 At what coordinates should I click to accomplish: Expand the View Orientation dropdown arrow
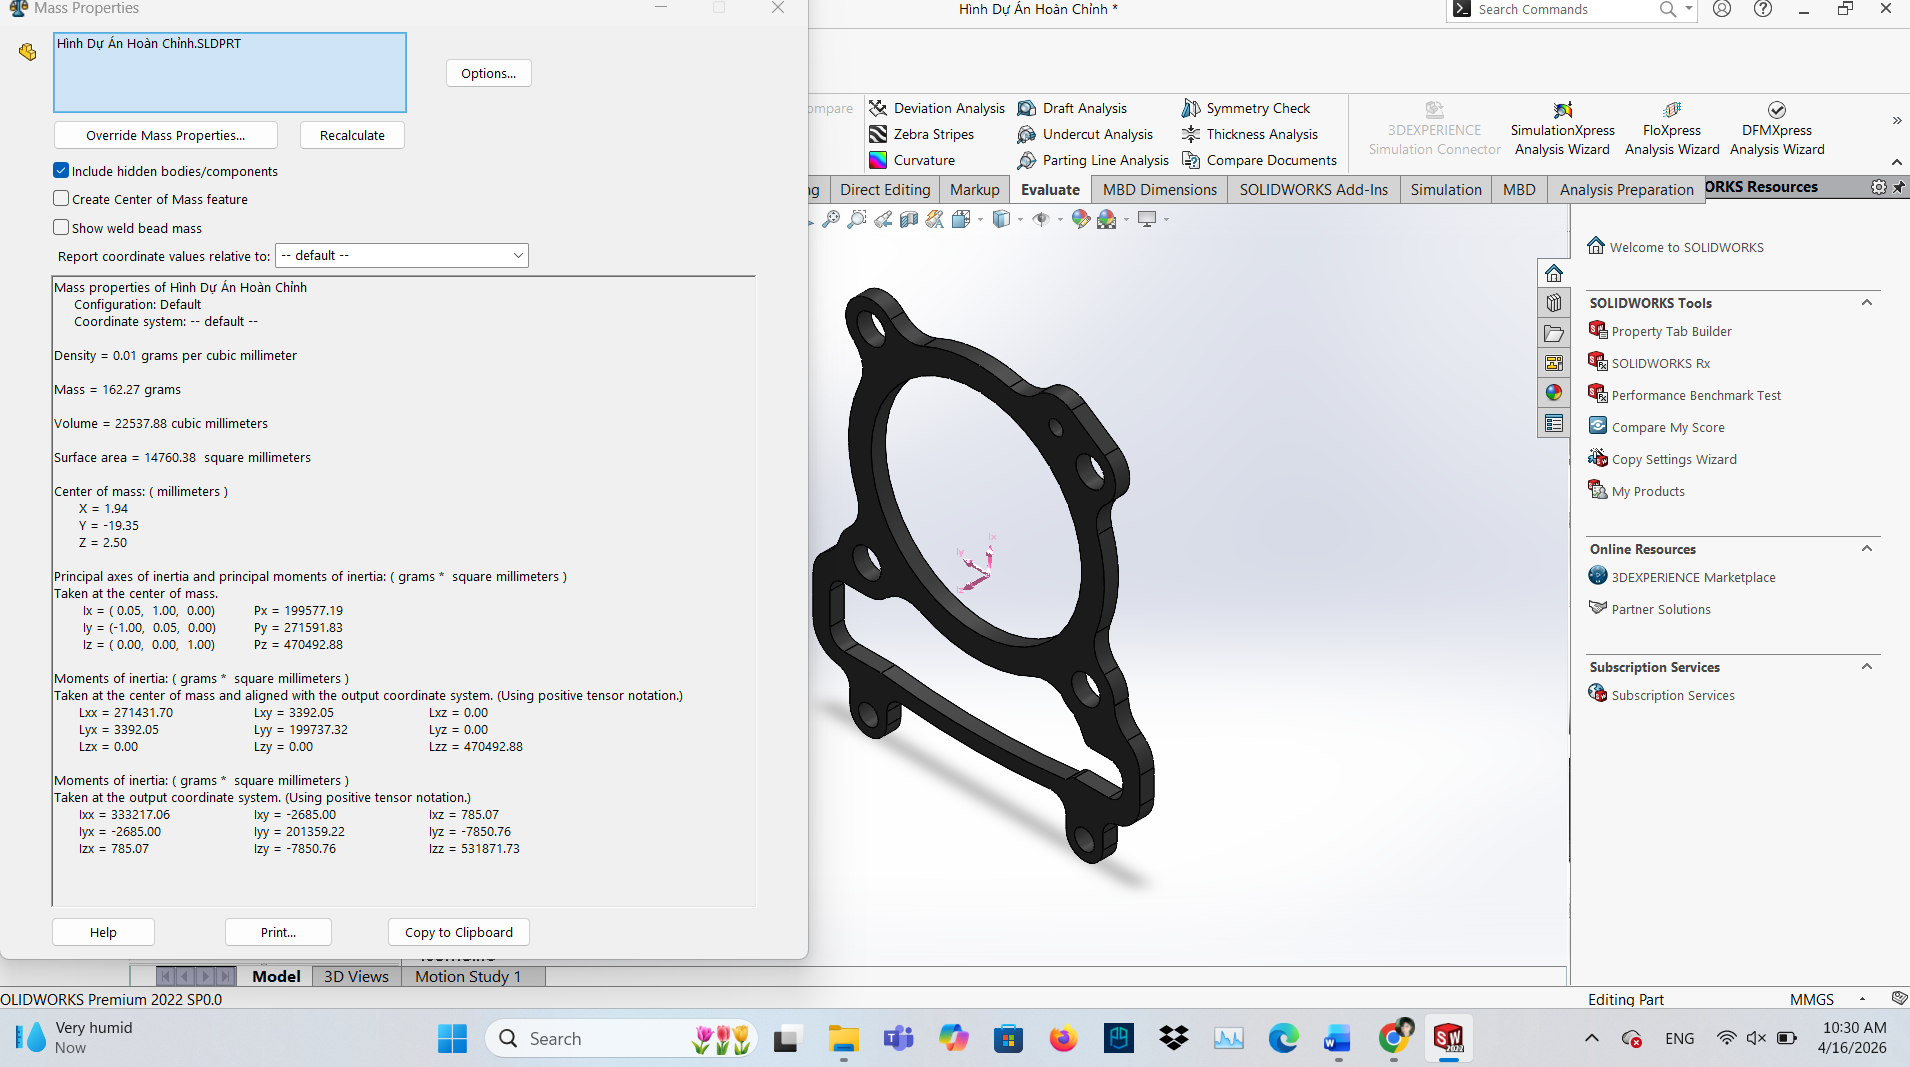[x=980, y=219]
